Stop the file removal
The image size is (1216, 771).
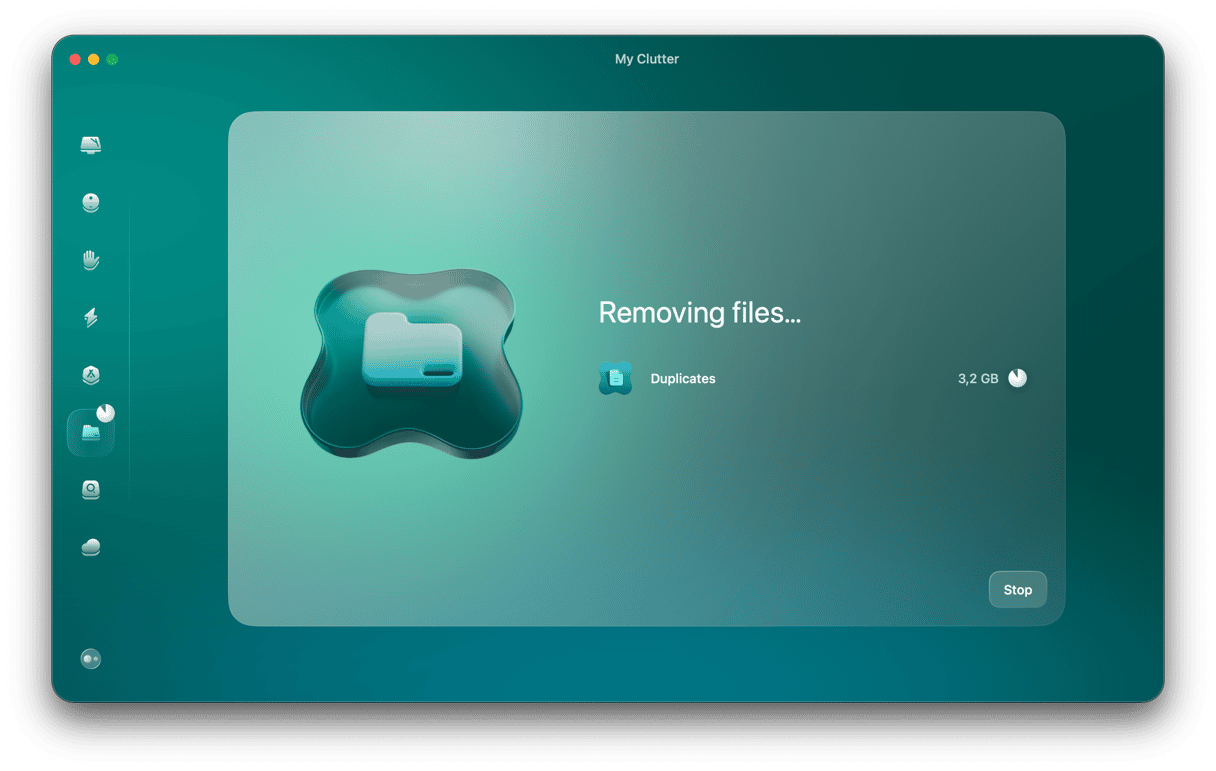(1018, 590)
